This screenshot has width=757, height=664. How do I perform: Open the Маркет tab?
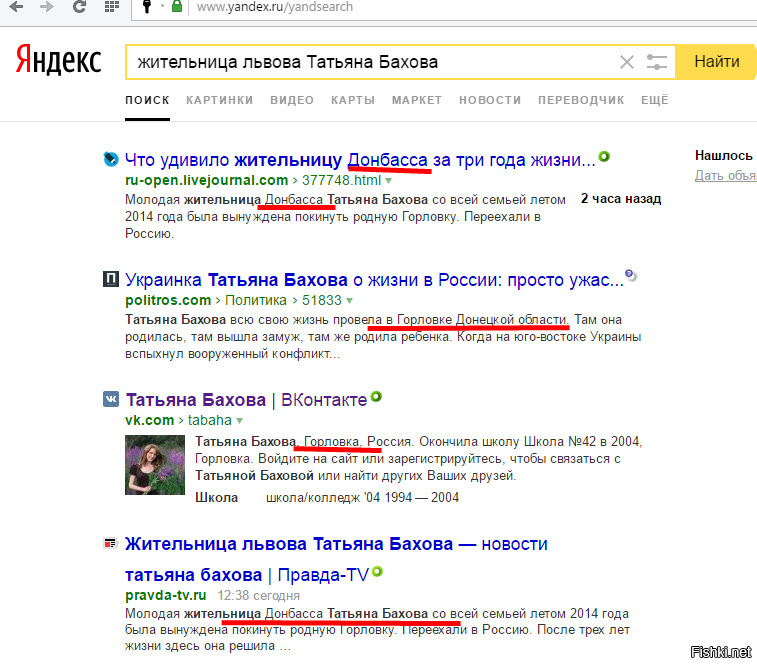tap(417, 100)
